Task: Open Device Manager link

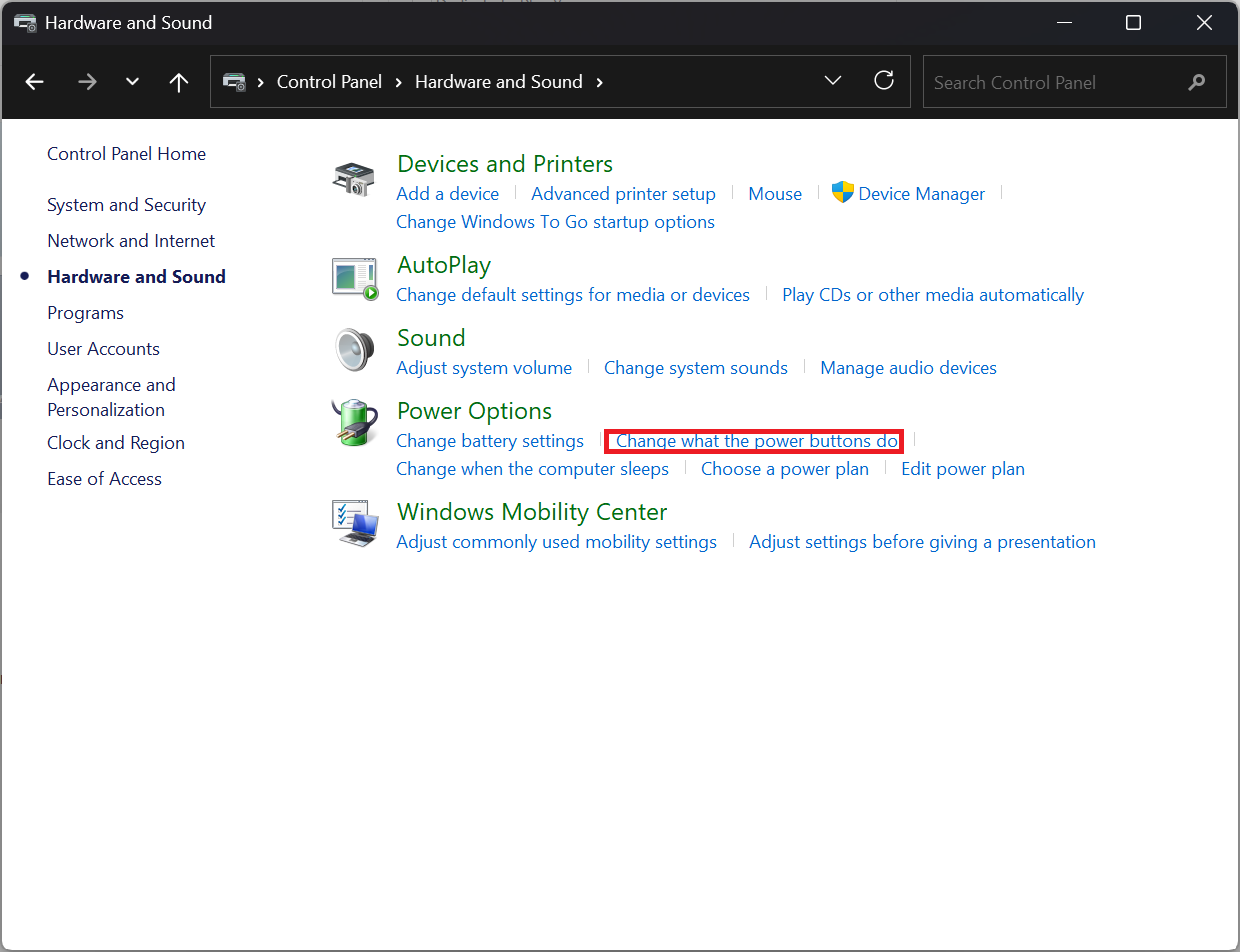Action: 921,194
